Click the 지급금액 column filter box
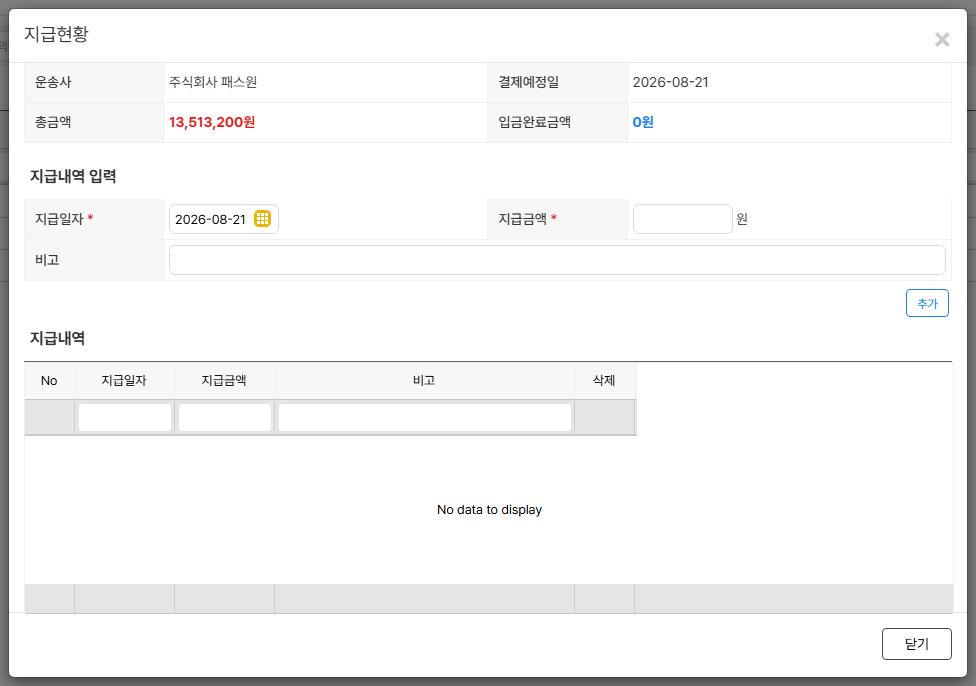The width and height of the screenshot is (976, 686). (x=225, y=417)
